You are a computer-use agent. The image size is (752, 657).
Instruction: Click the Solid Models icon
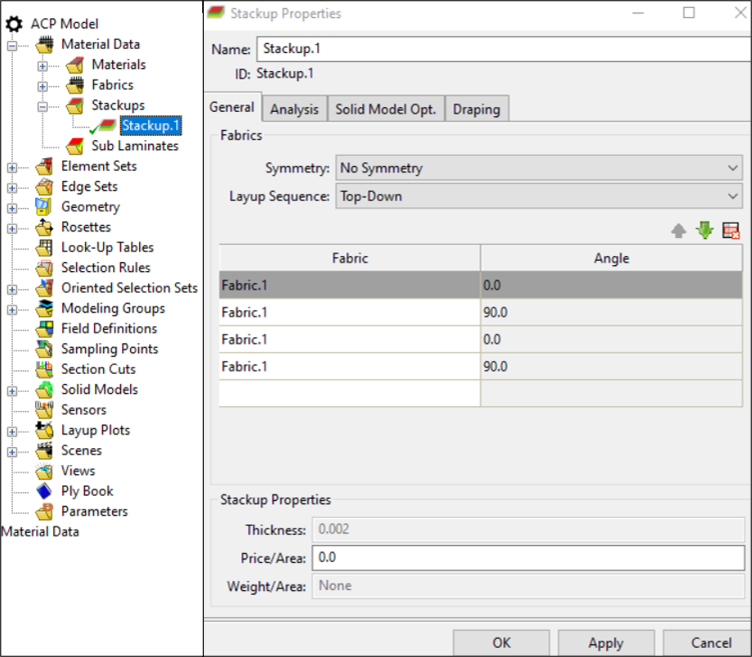tap(45, 389)
